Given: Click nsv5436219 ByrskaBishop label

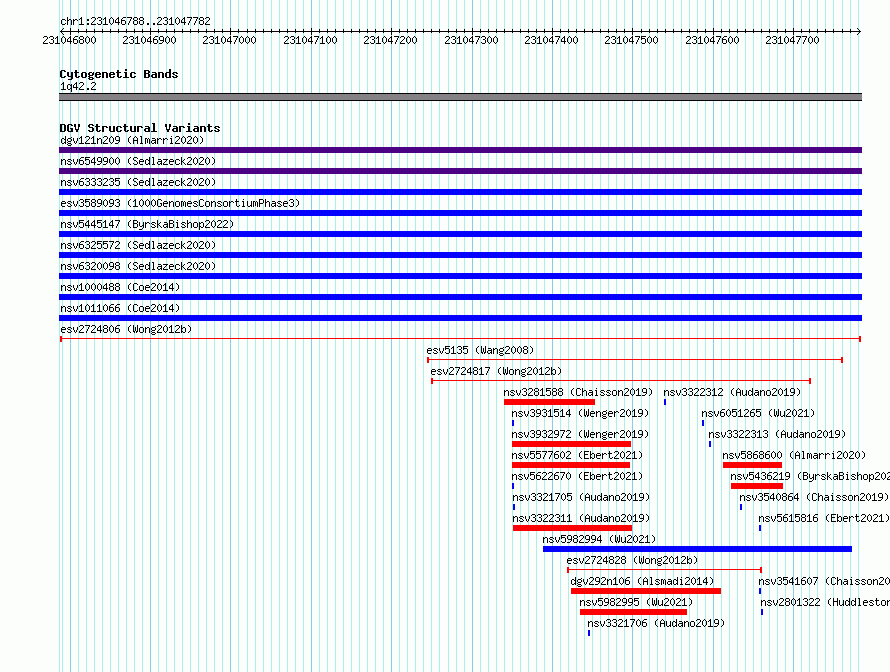Looking at the screenshot, I should click(x=810, y=476).
